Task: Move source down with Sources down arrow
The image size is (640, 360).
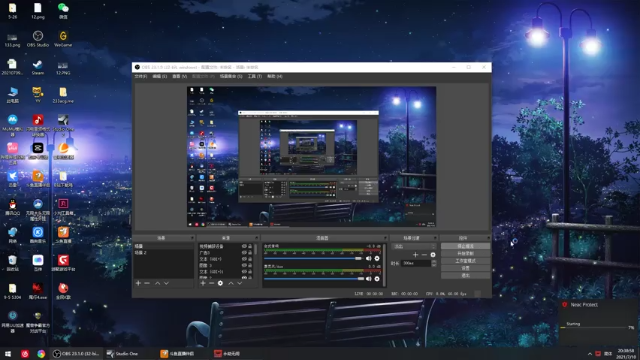Action: (x=240, y=283)
